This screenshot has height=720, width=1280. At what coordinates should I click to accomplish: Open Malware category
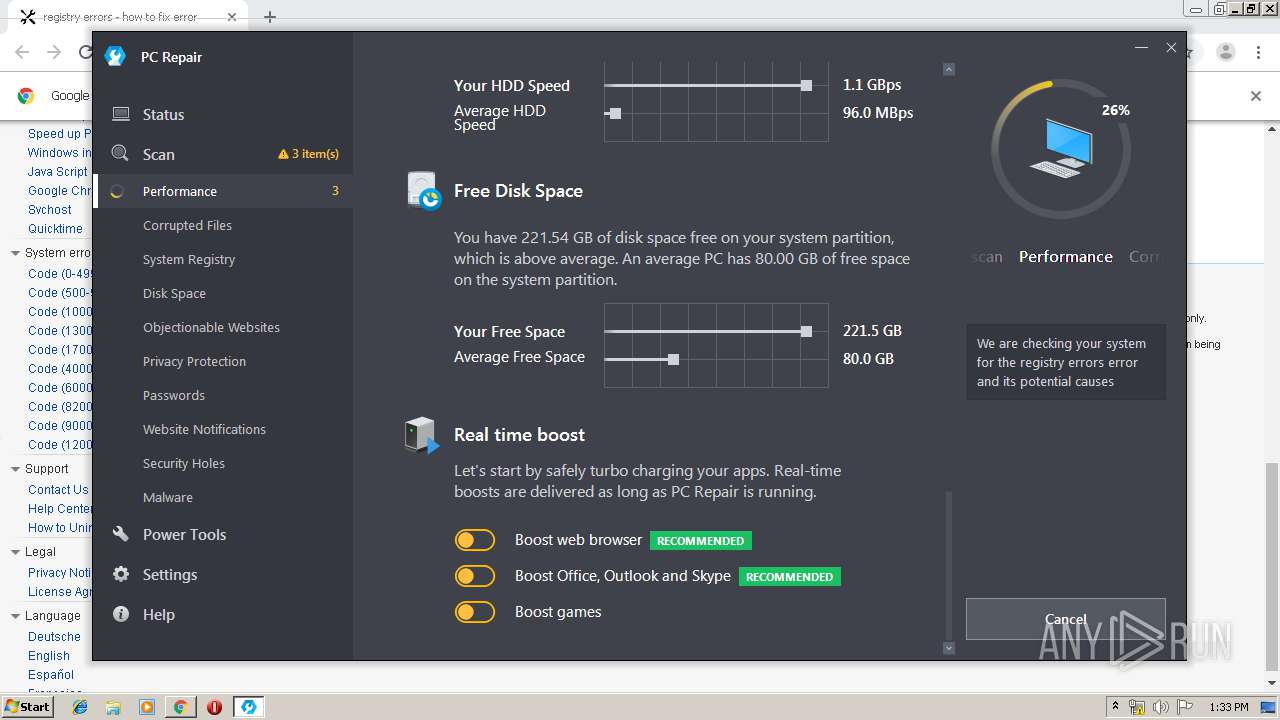pyautogui.click(x=168, y=497)
